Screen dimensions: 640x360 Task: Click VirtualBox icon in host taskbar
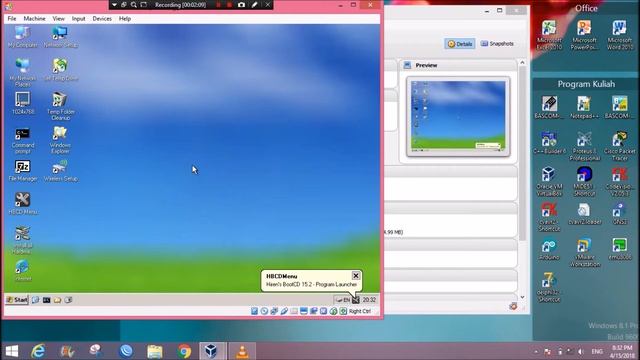click(x=211, y=351)
